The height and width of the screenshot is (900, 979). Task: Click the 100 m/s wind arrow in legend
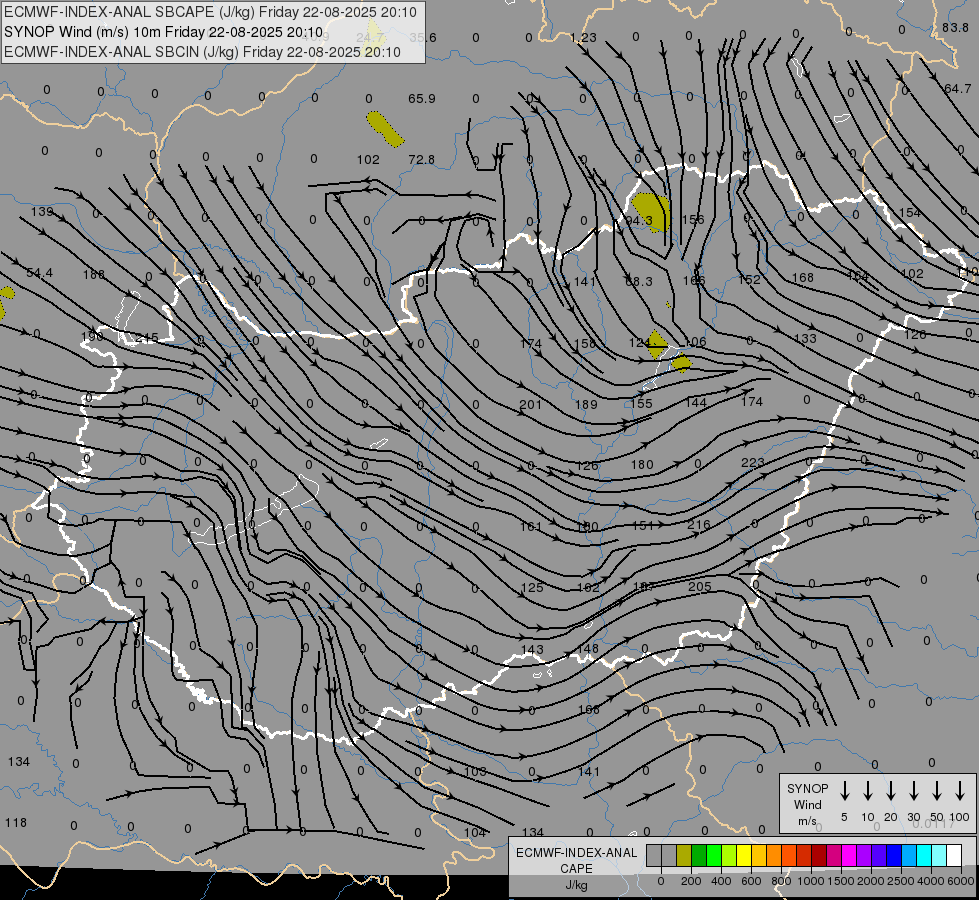tap(960, 791)
